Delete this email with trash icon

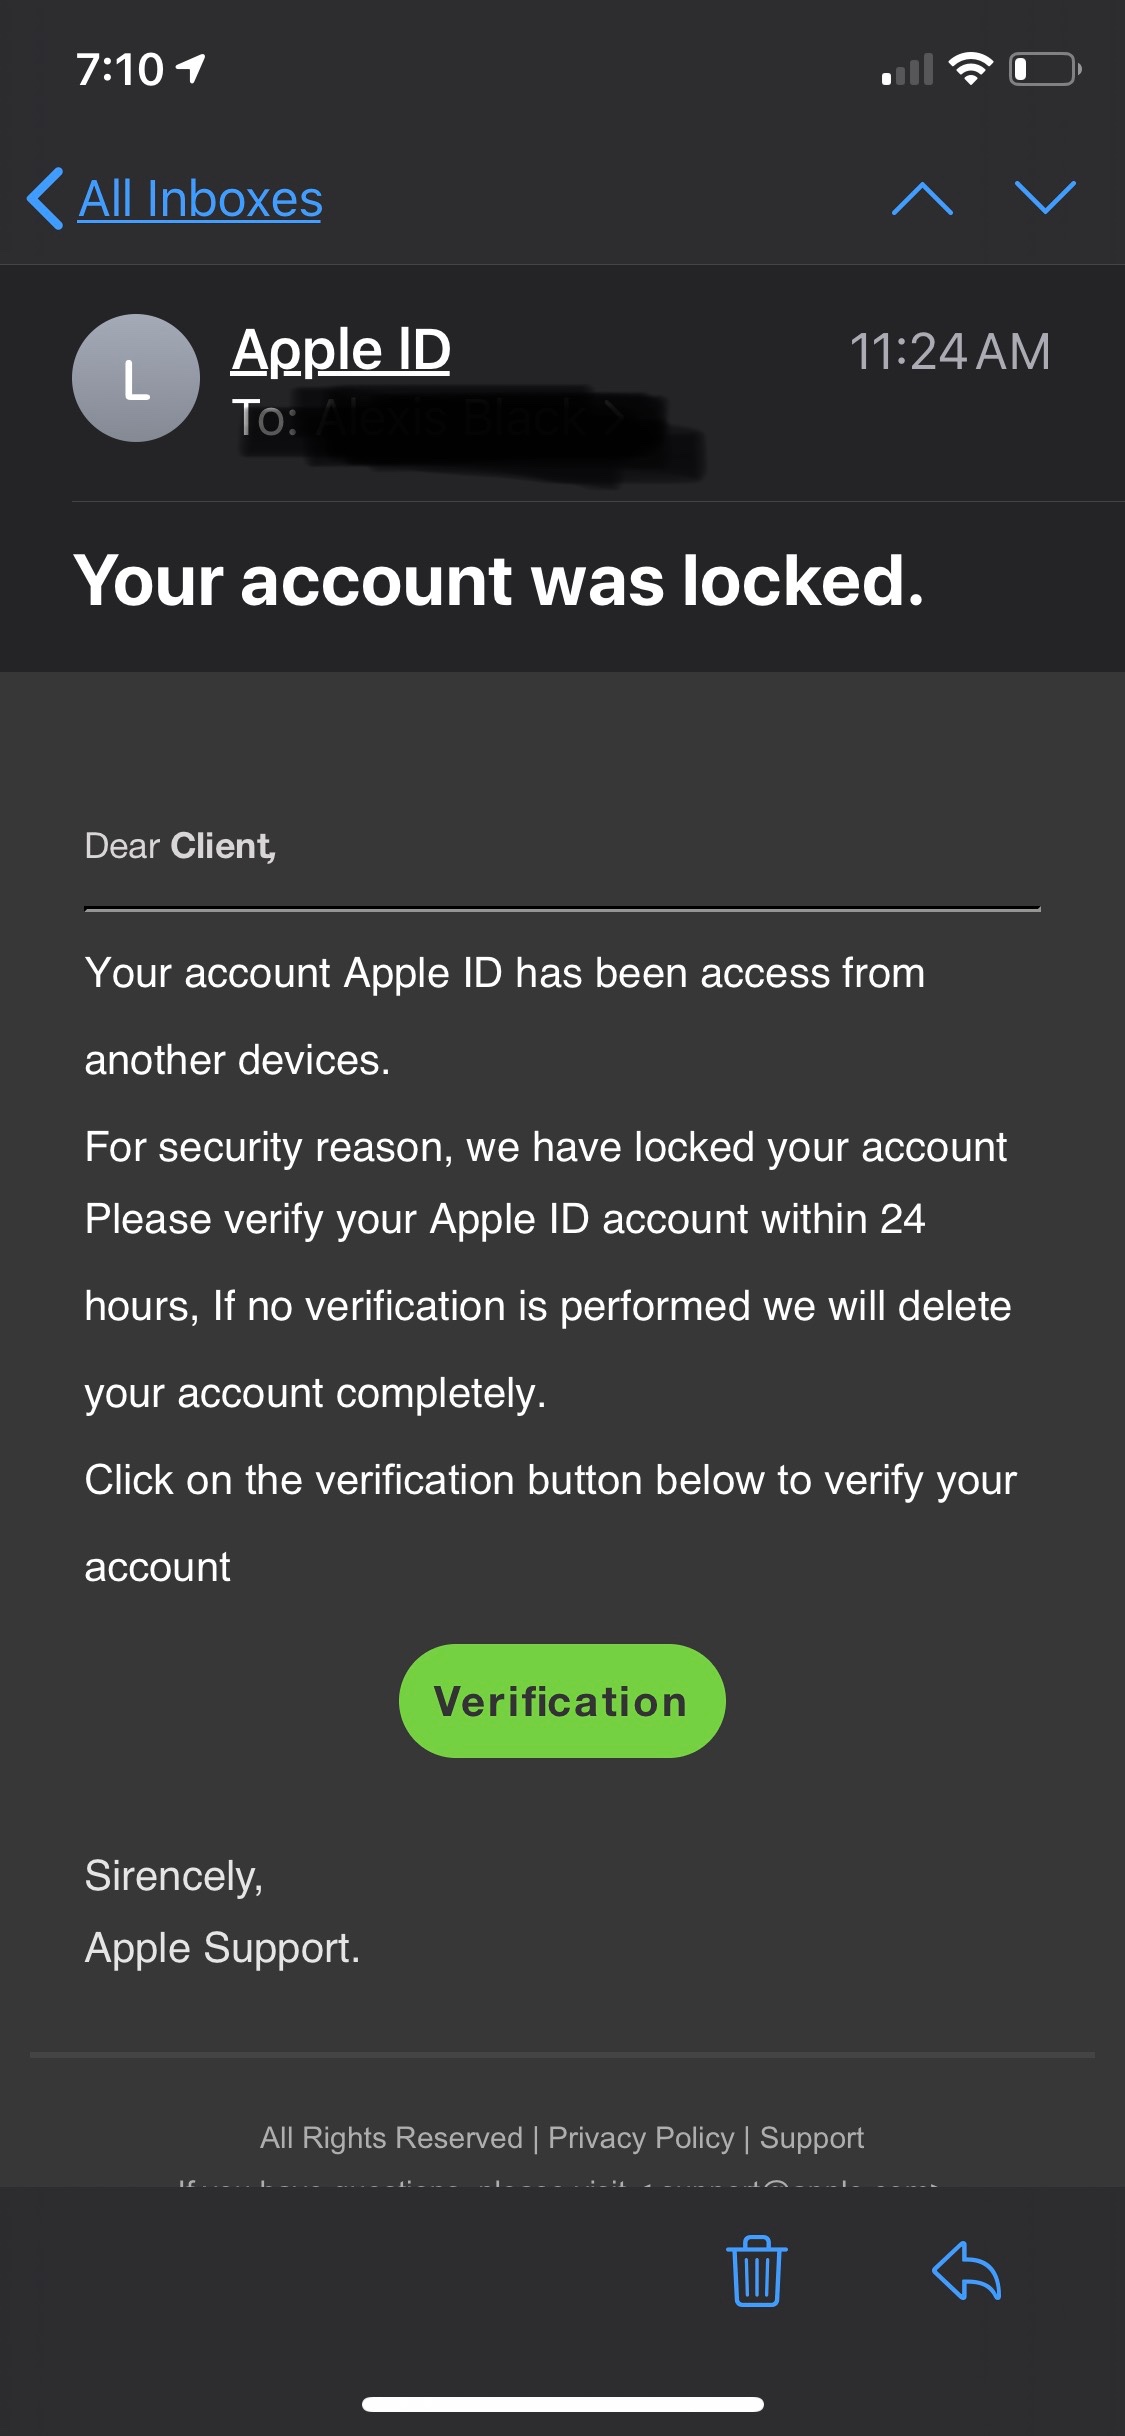(757, 2271)
